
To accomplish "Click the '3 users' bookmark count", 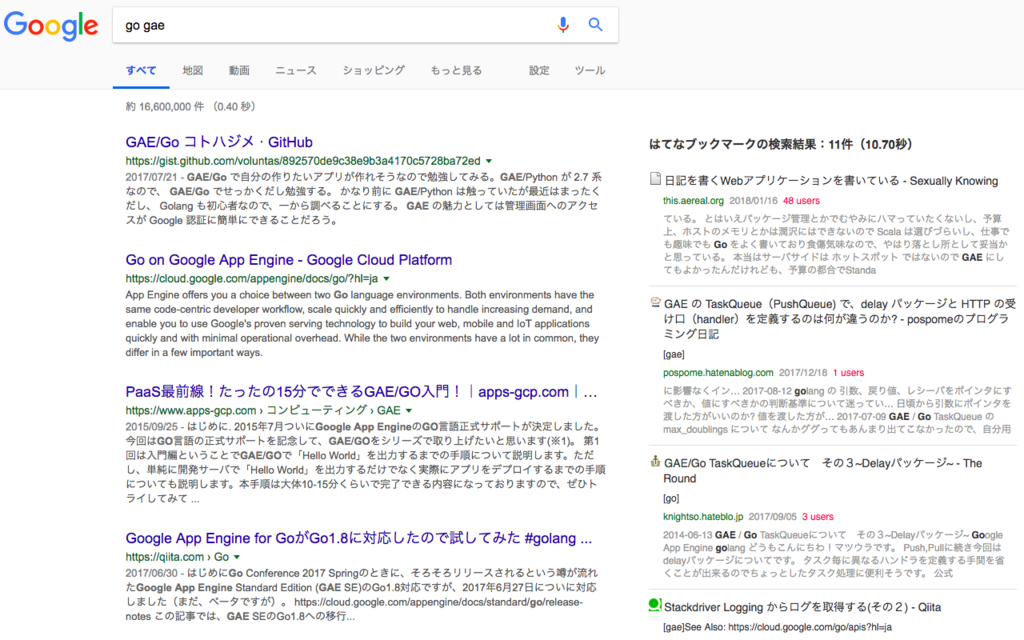I will [x=818, y=517].
